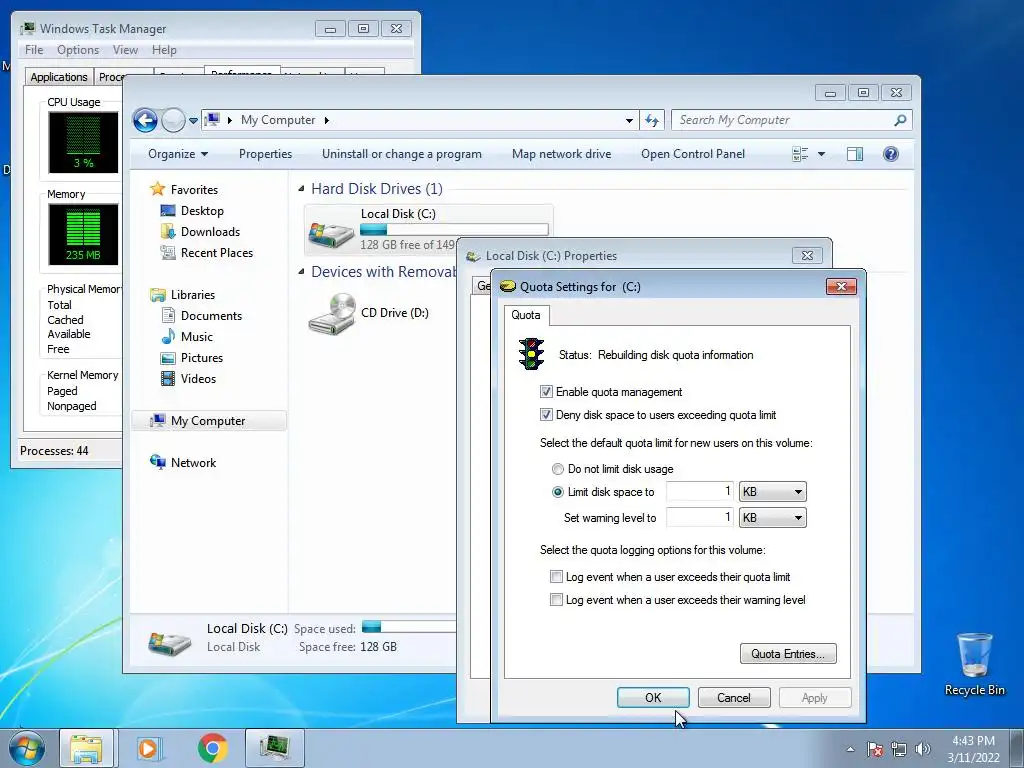Check Log event when user exceeds quota limit
Image resolution: width=1024 pixels, height=768 pixels.
556,577
